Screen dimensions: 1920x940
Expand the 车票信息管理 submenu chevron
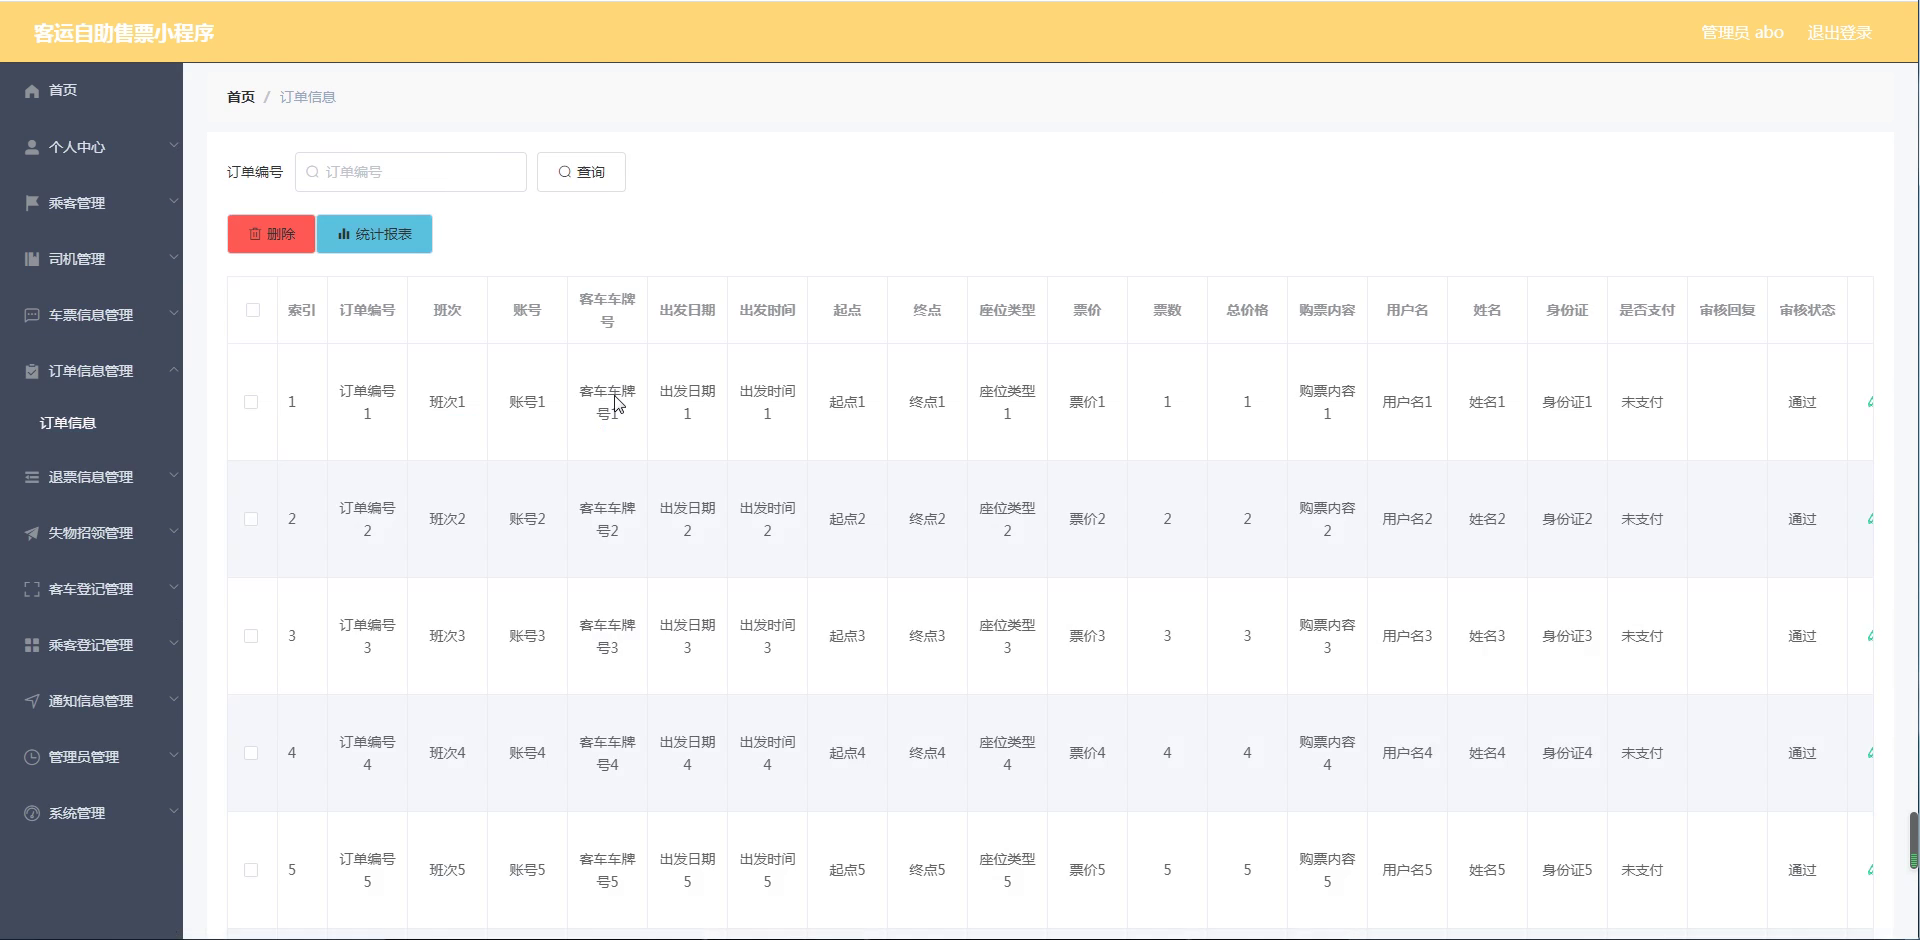[173, 313]
